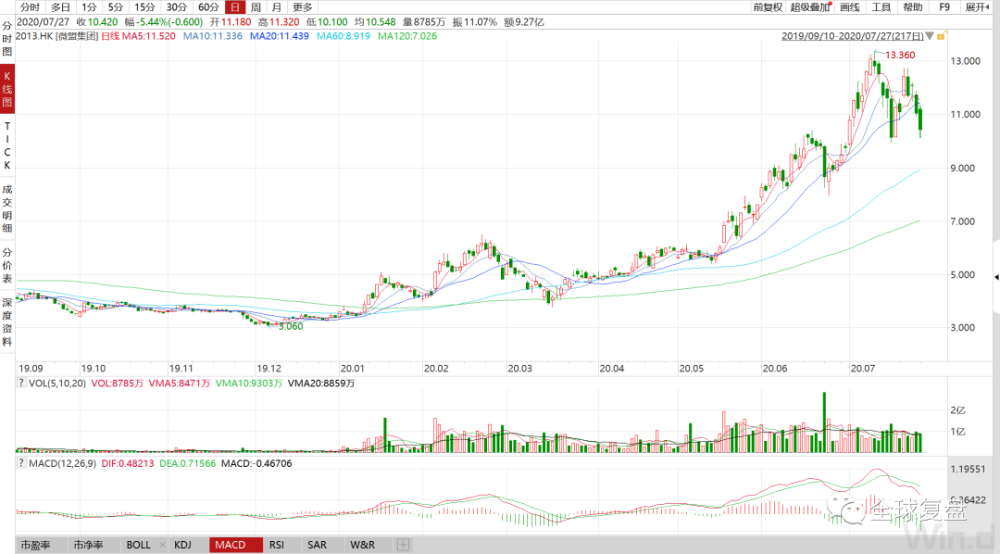Click the MA10:11.336 legend label
Screen dimensions: 1000x554
click(x=212, y=36)
